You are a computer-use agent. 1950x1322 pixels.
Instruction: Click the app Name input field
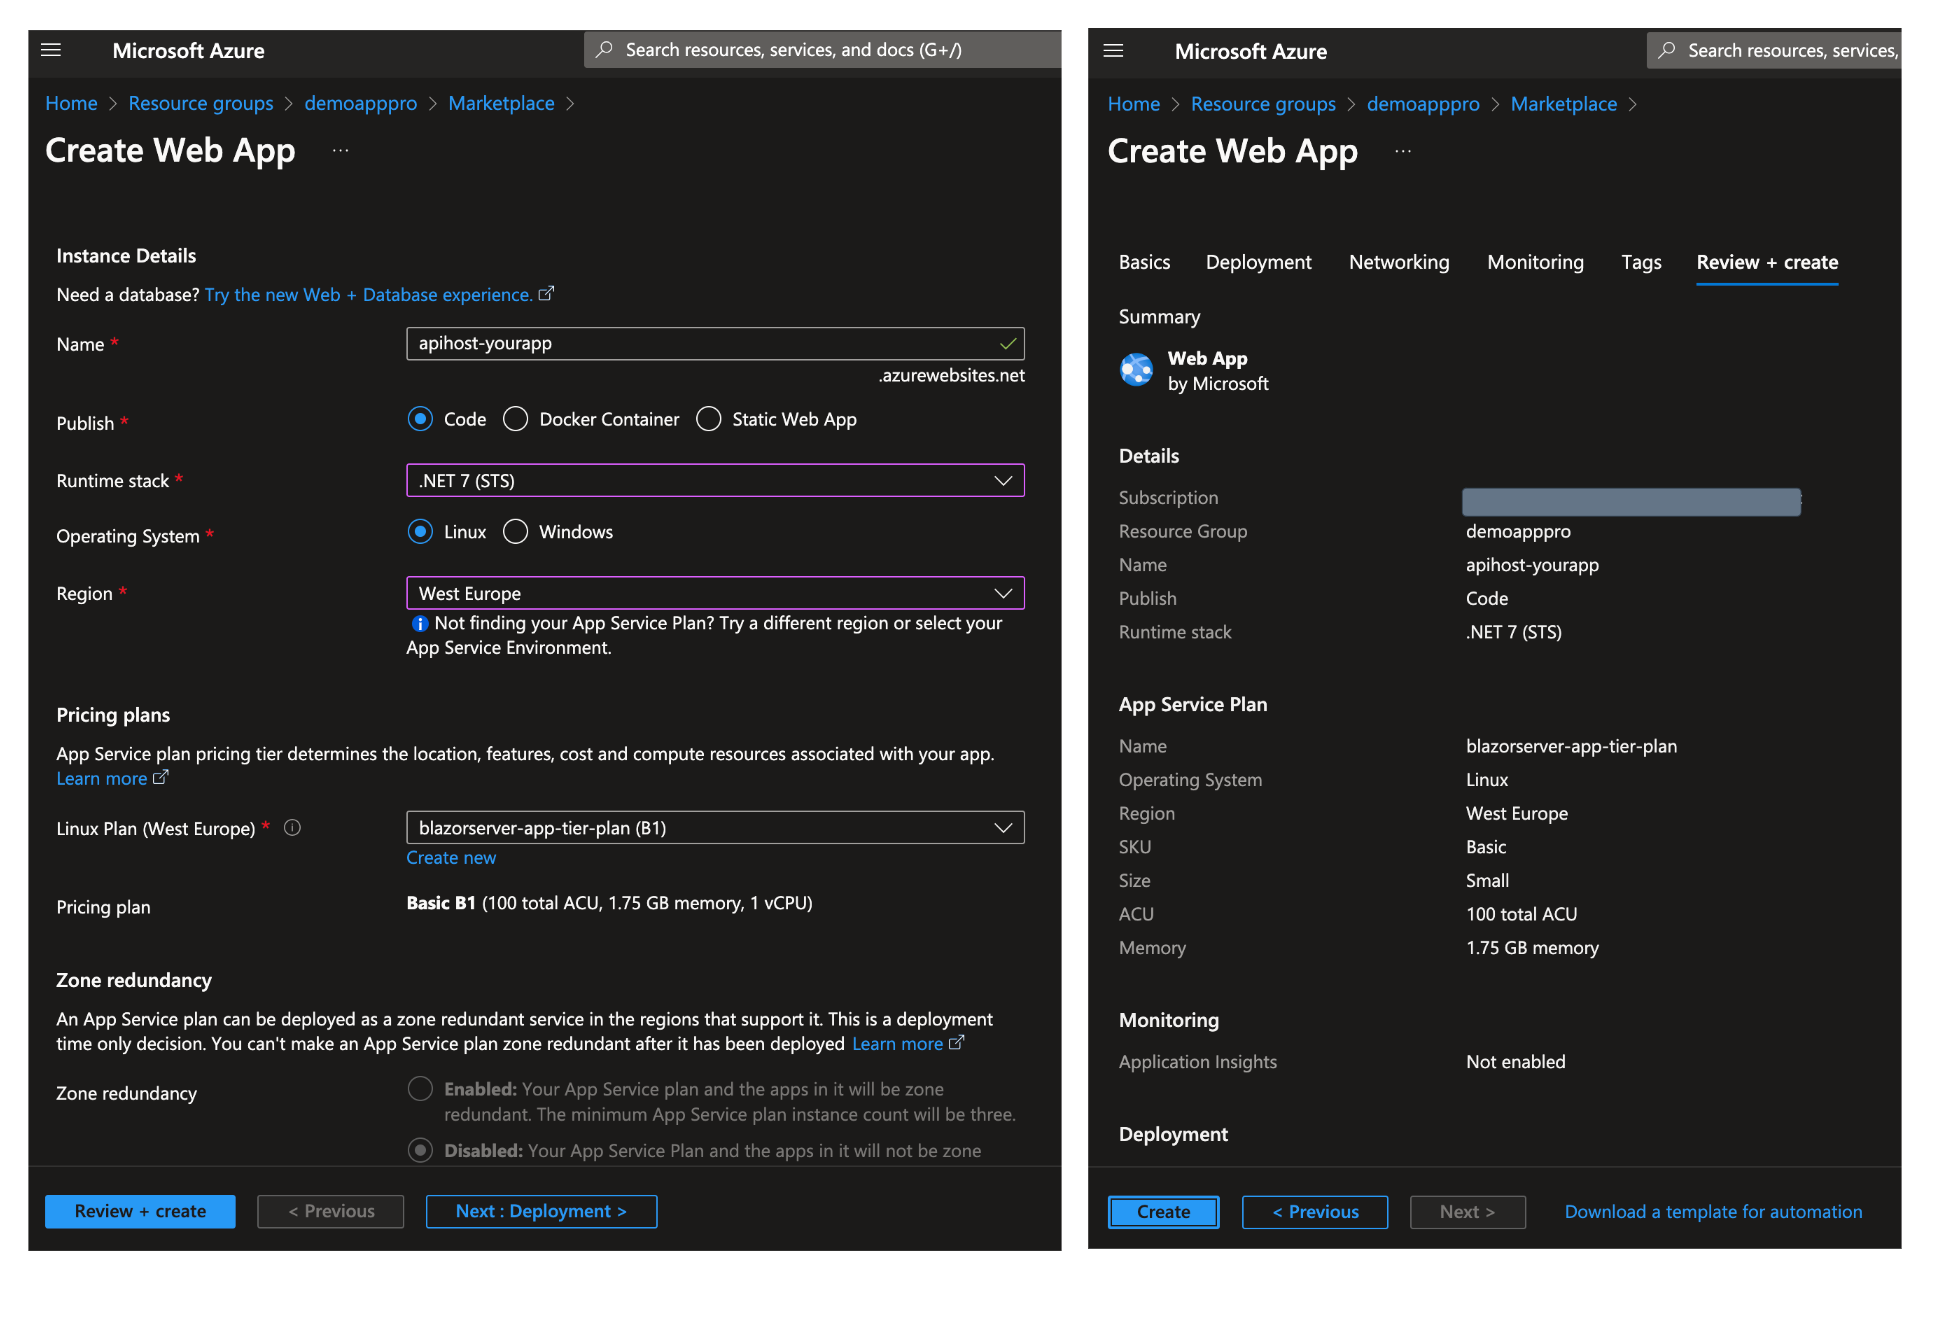(700, 344)
